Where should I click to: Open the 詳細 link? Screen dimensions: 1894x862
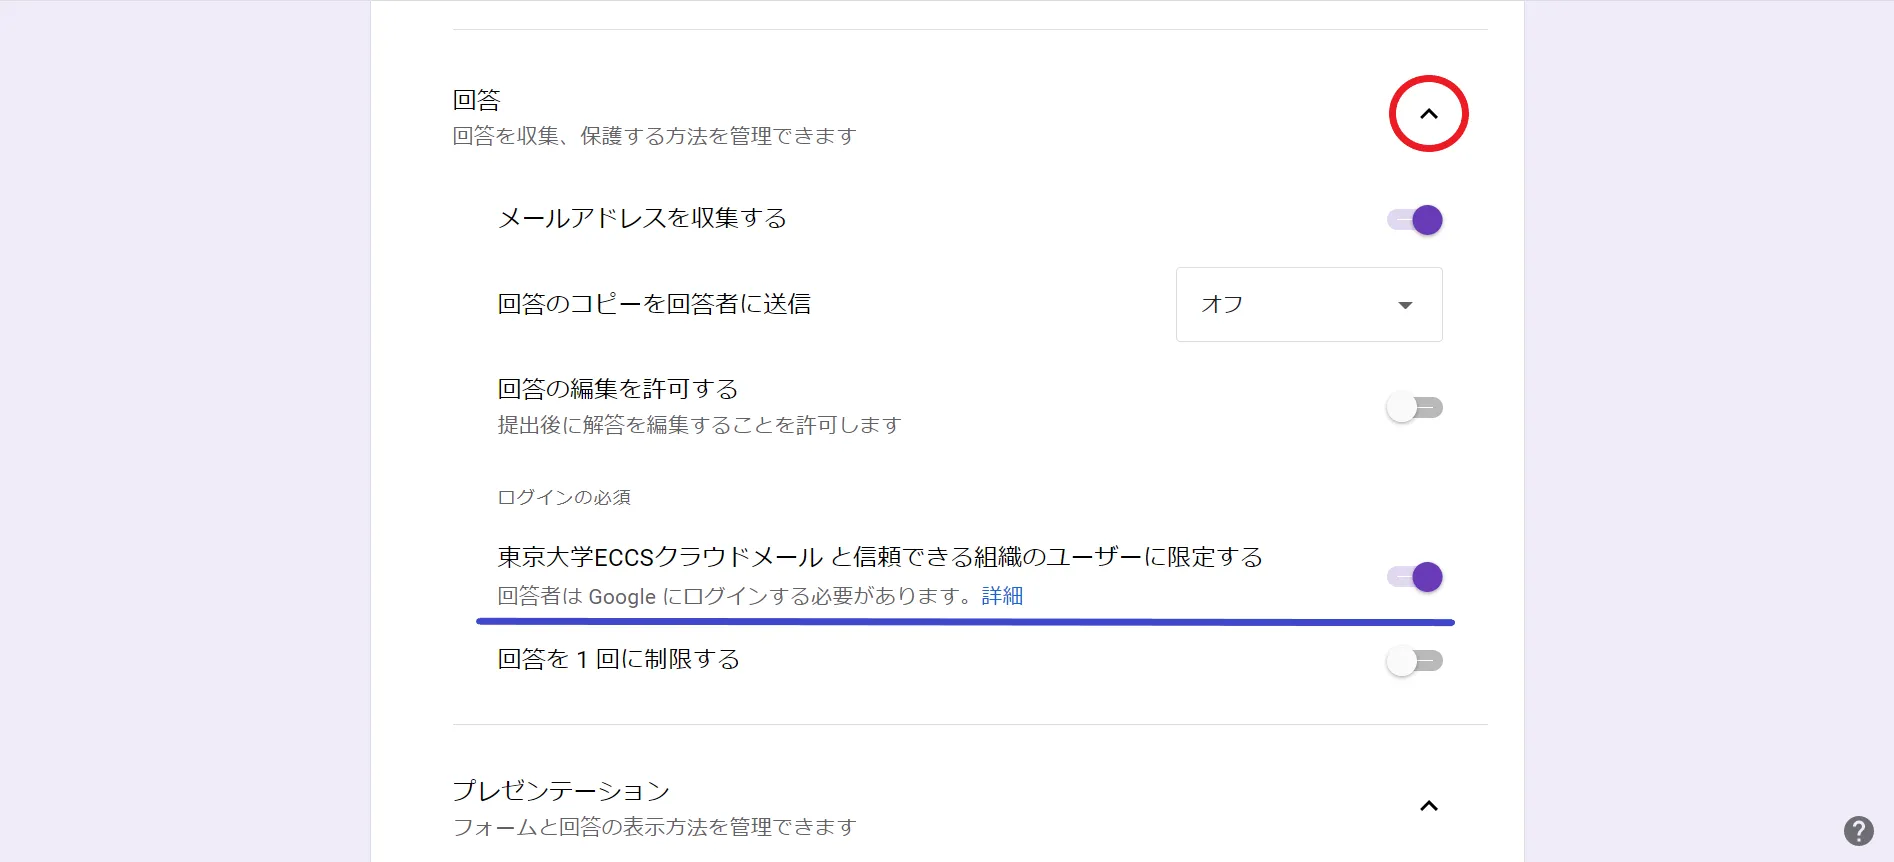(x=1002, y=597)
